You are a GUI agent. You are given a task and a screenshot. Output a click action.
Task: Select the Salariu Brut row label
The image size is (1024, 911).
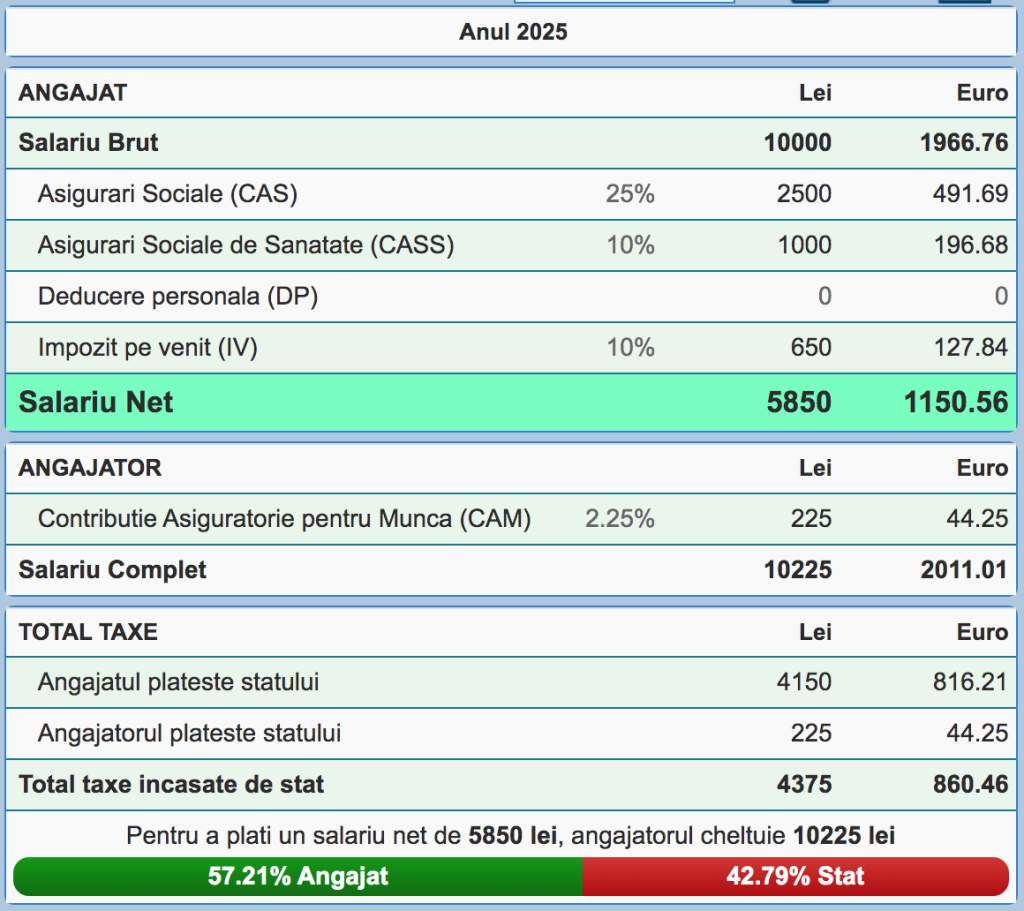tap(89, 143)
